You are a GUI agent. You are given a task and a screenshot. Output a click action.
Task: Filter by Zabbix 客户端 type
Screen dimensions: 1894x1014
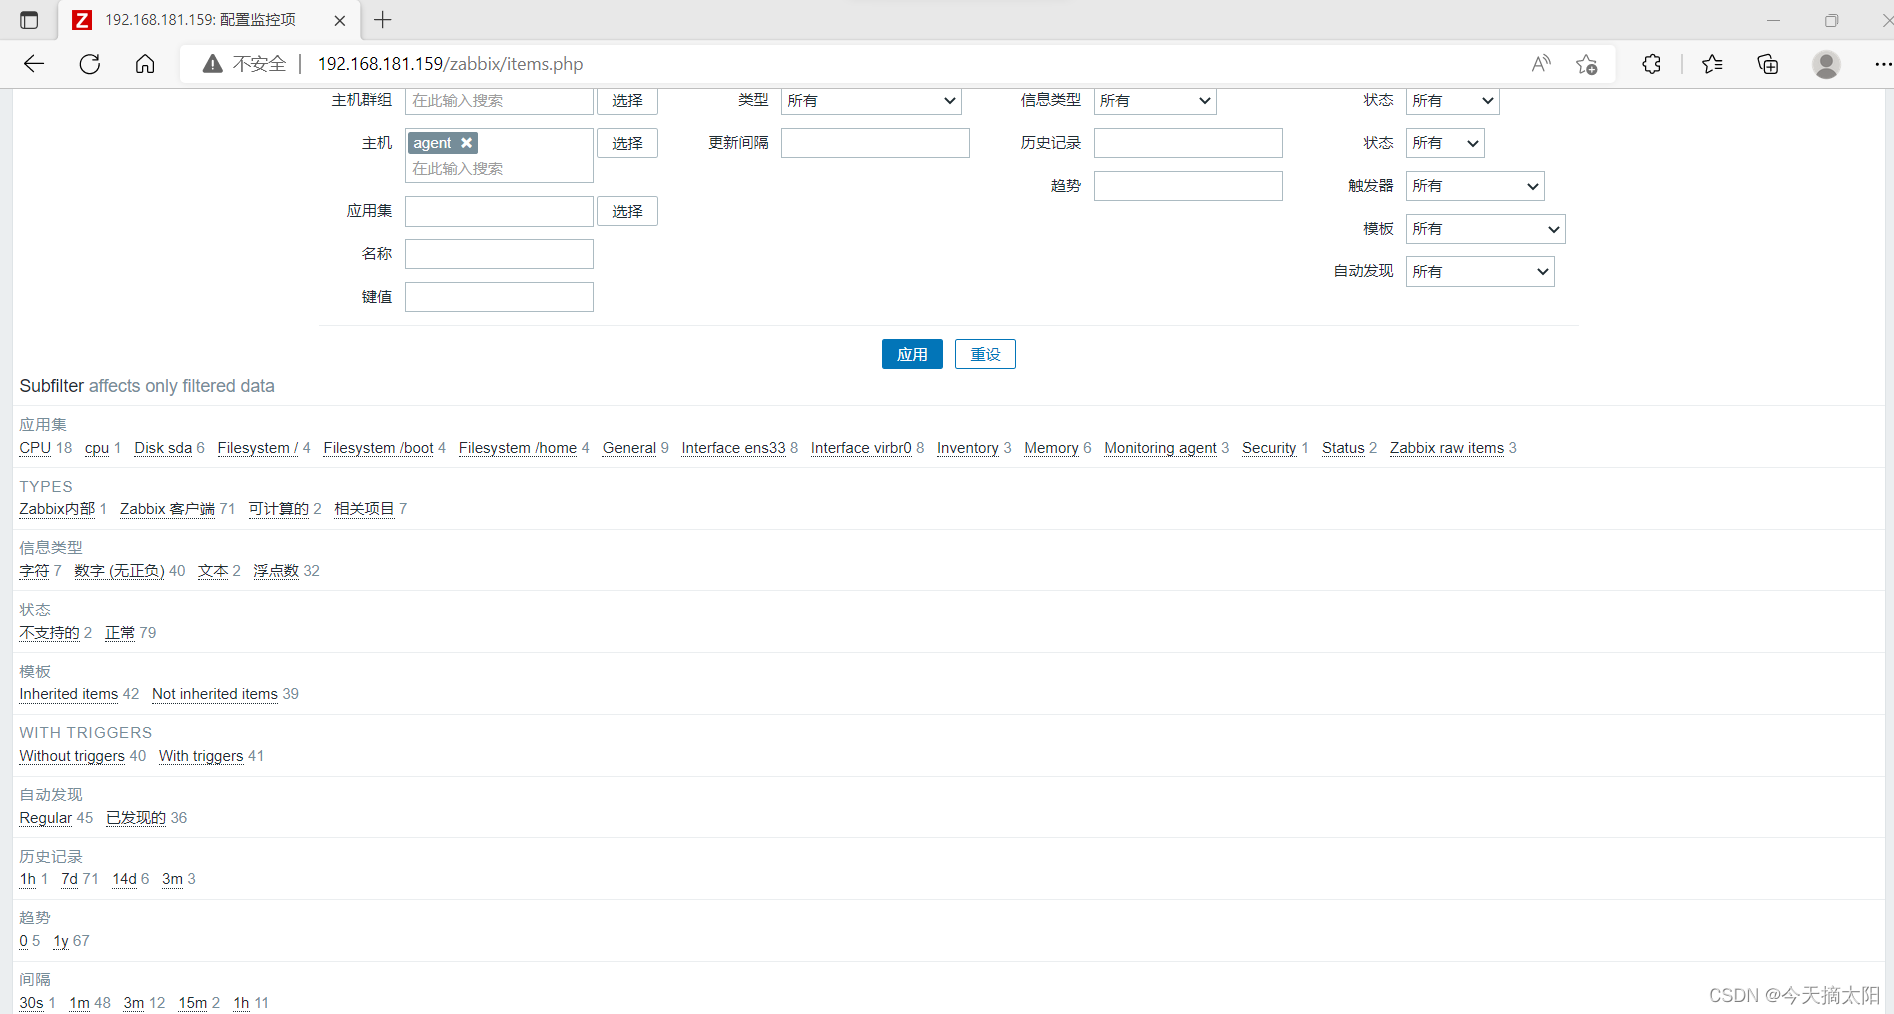coord(167,509)
